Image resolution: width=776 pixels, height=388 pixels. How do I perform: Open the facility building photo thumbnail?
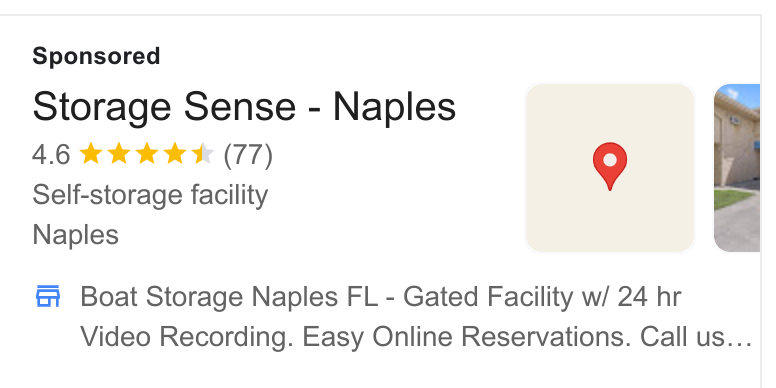pyautogui.click(x=737, y=168)
